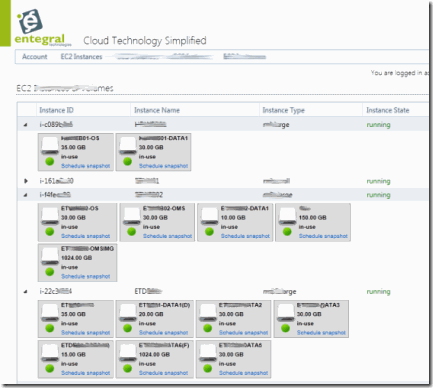Click disk icon of B01-OS 35.00 GB volume

pos(50,146)
